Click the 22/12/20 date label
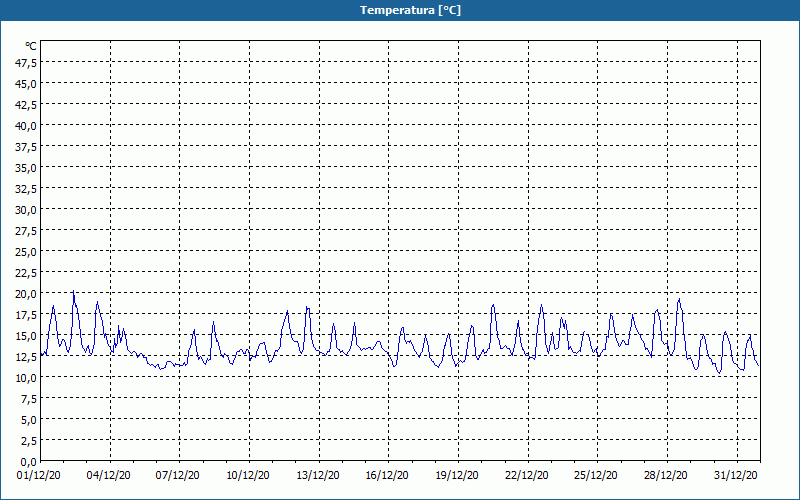This screenshot has height=500, width=800. pyautogui.click(x=527, y=475)
